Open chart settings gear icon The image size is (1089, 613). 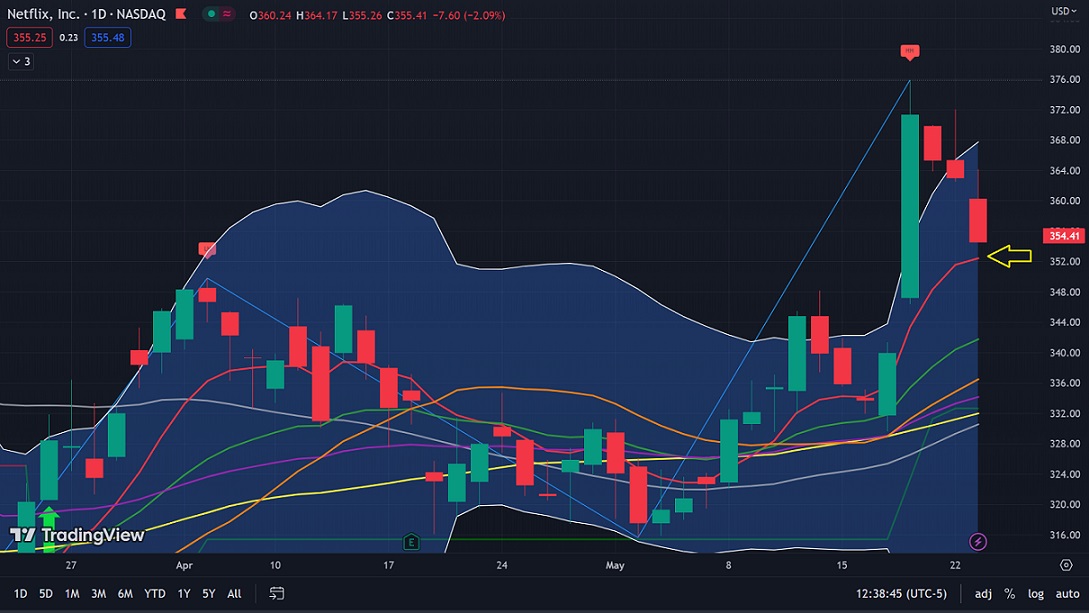1066,565
